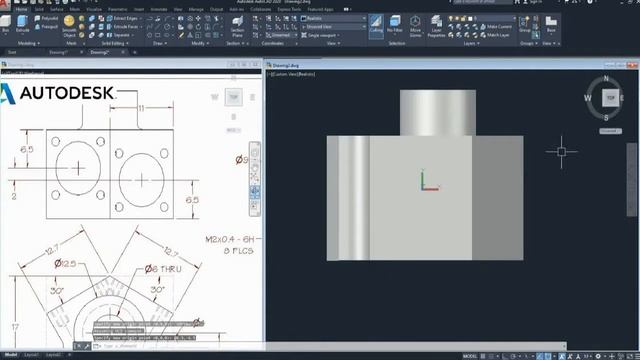Open the Start file tab
The height and width of the screenshot is (360, 640).
click(12, 52)
